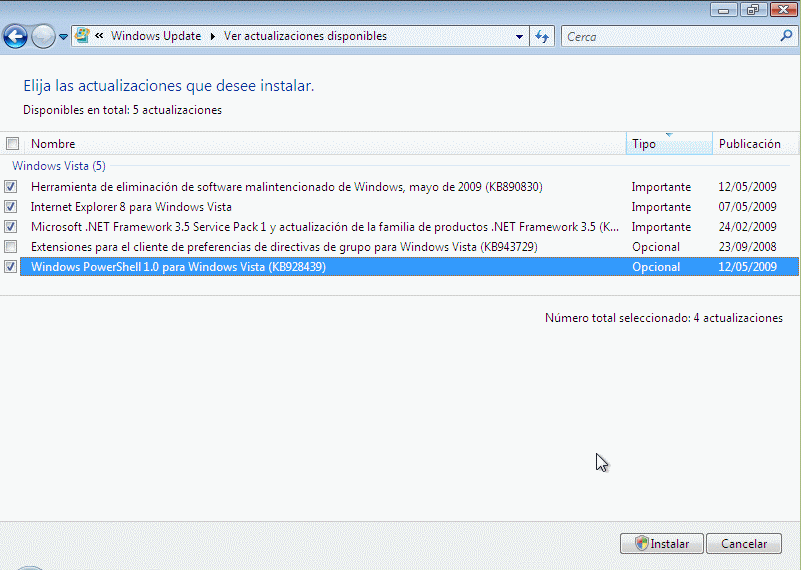Click the breadcrumb arrow after Windows Update

[x=212, y=36]
